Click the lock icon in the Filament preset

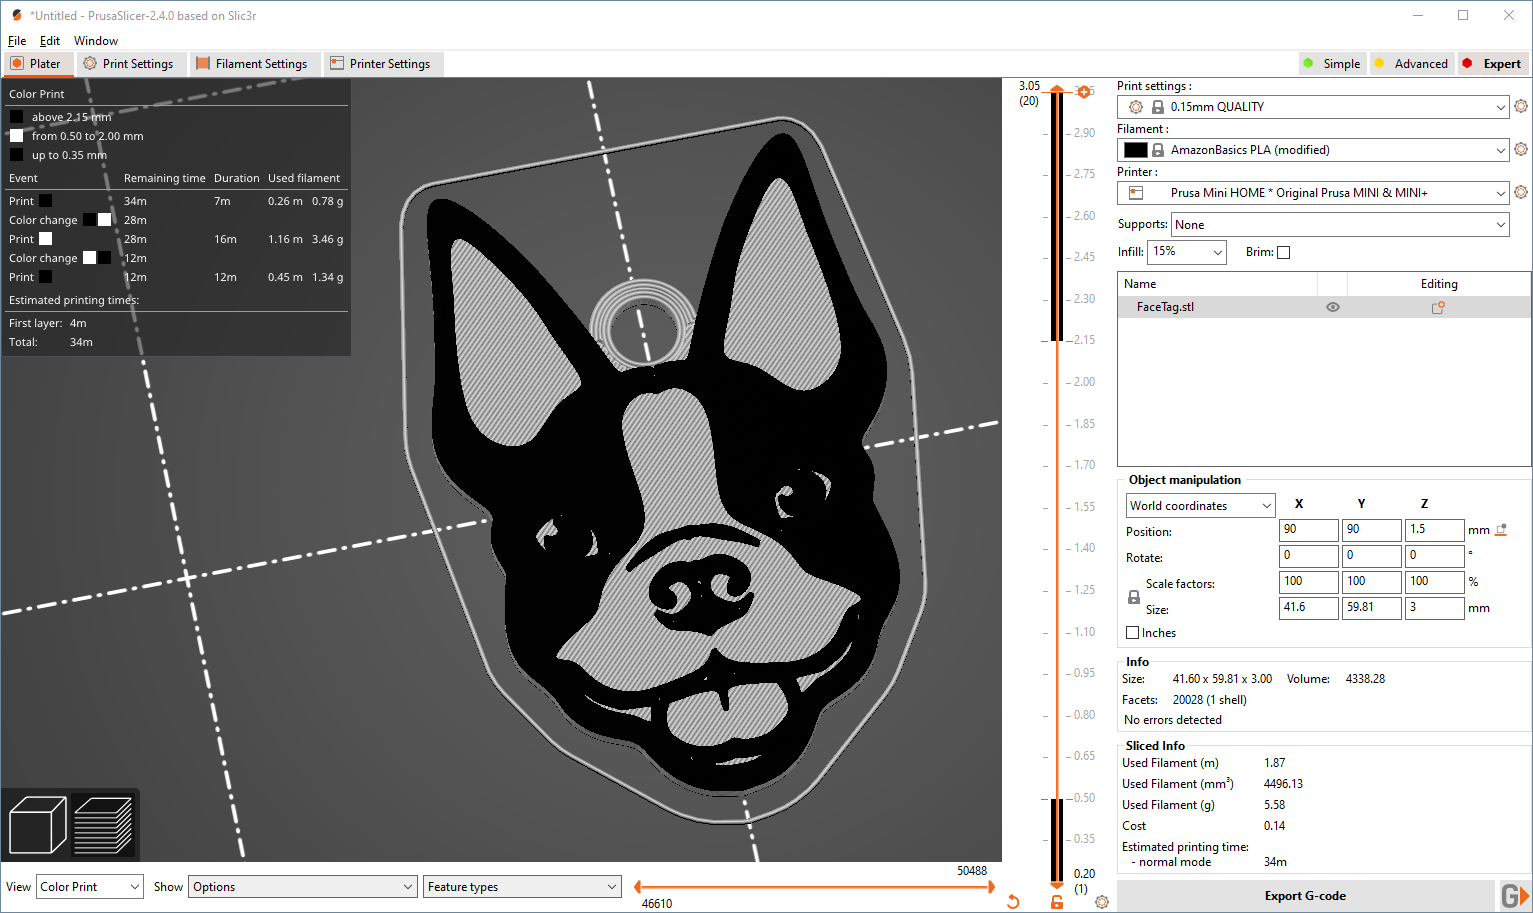click(x=1158, y=150)
